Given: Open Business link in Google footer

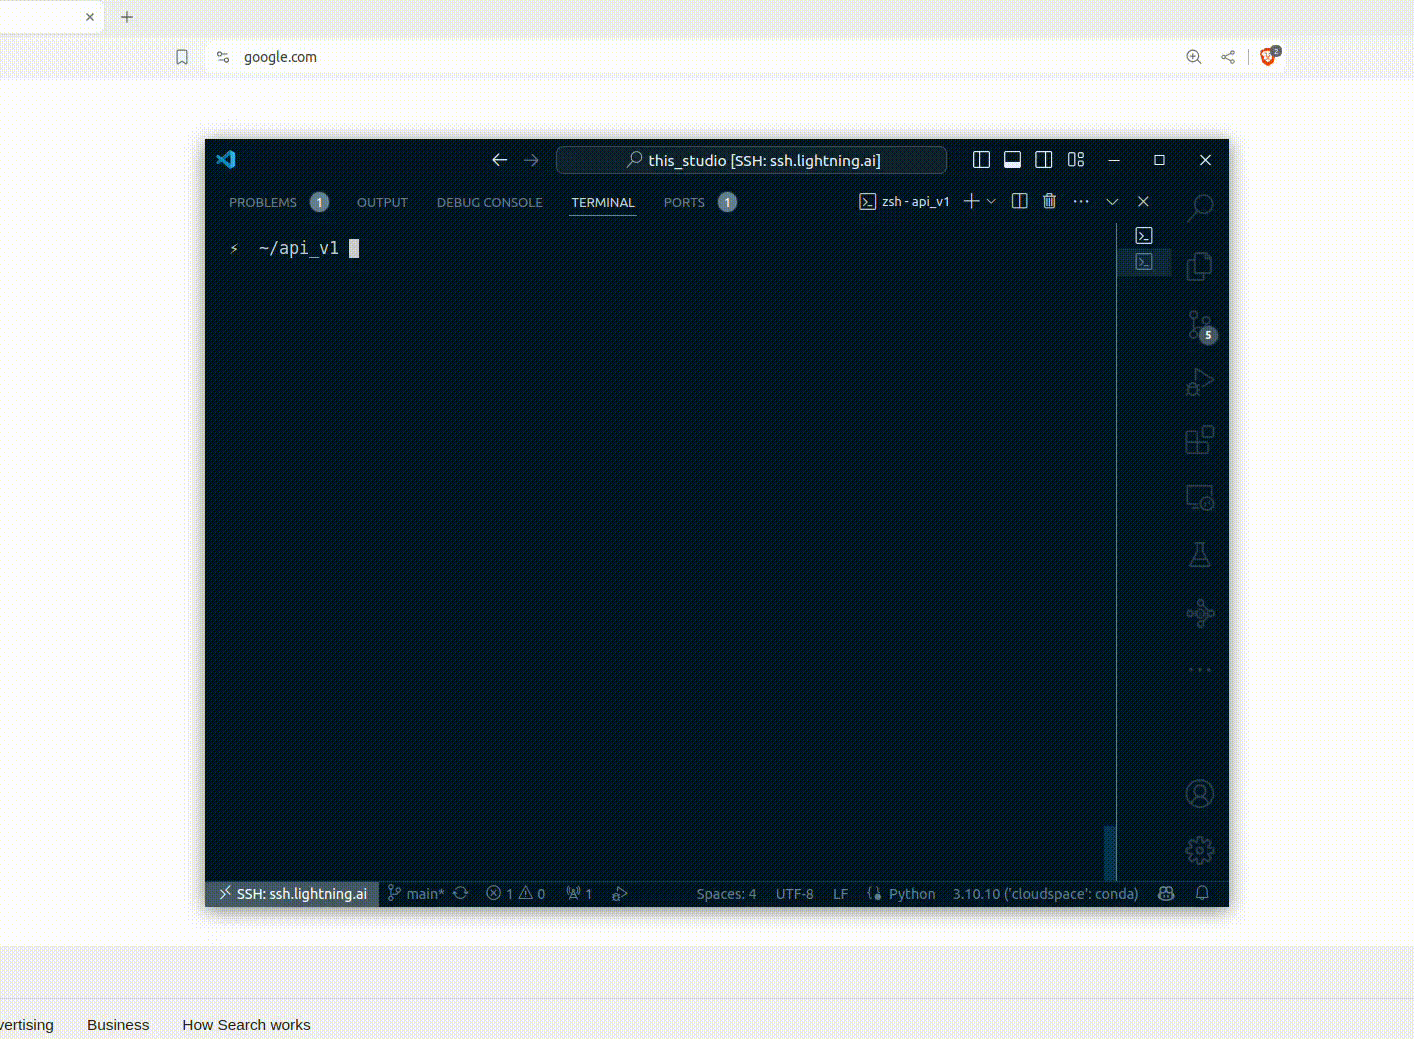Looking at the screenshot, I should [118, 1025].
